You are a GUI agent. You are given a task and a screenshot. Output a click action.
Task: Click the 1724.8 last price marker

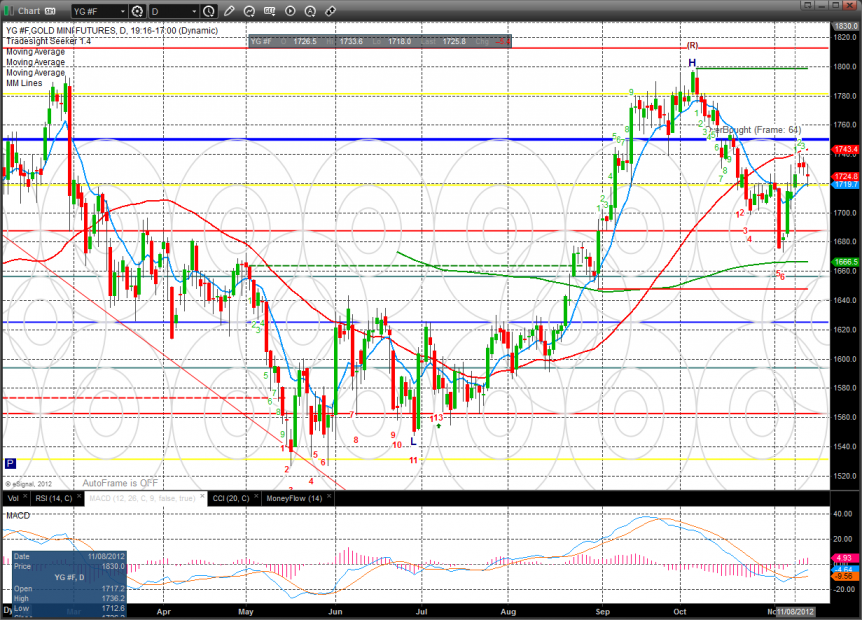pos(846,176)
